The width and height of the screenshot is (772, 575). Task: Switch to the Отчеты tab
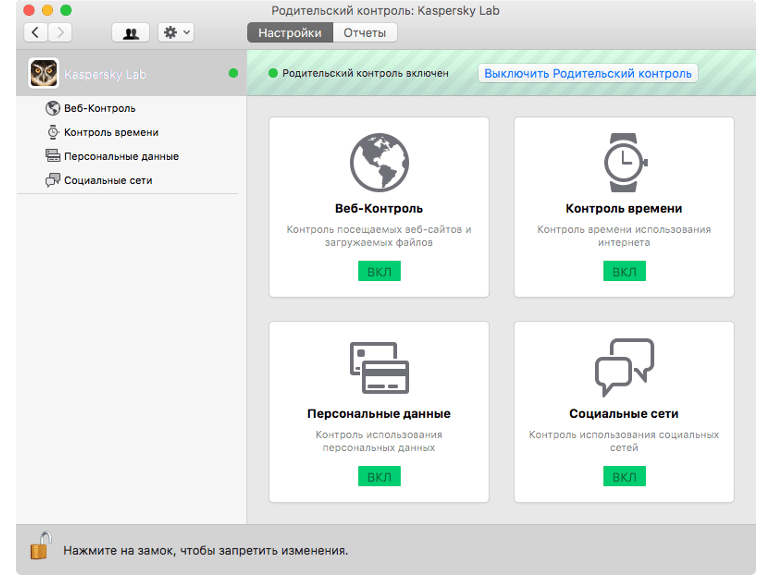click(x=365, y=32)
